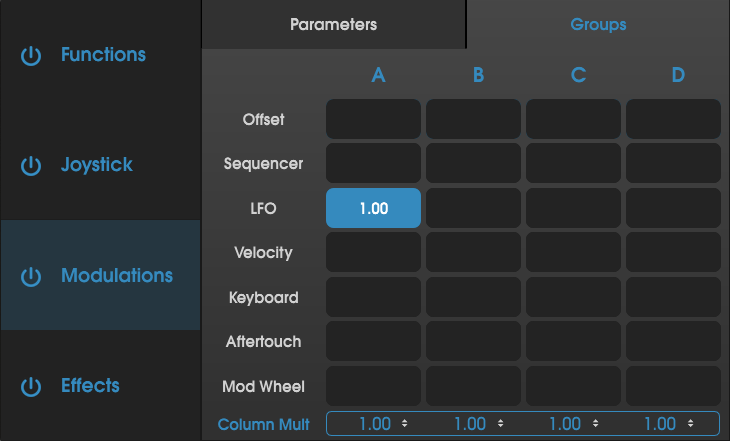Toggle the Joystick power icon
The width and height of the screenshot is (730, 441).
[x=31, y=166]
